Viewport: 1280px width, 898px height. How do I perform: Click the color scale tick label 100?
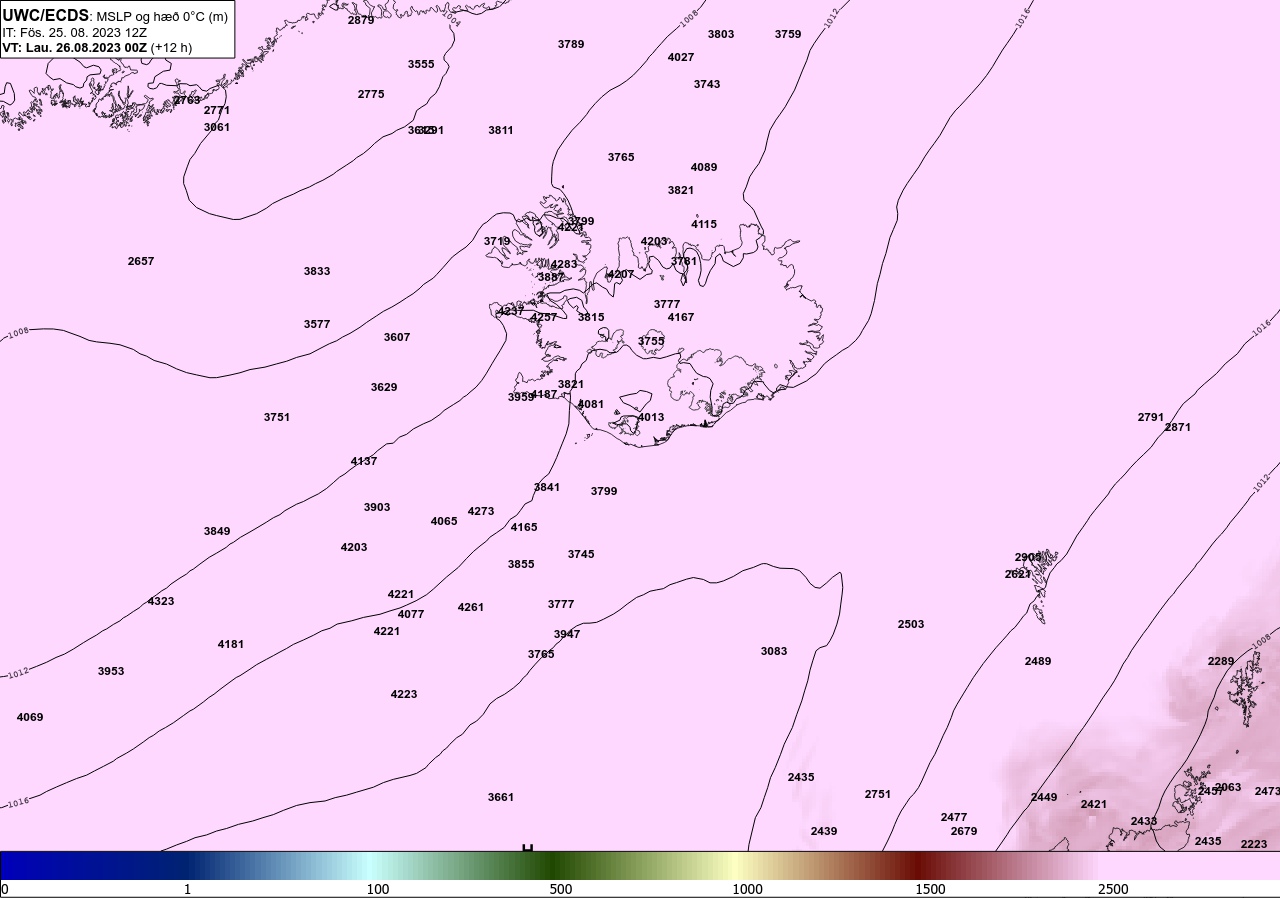[378, 889]
